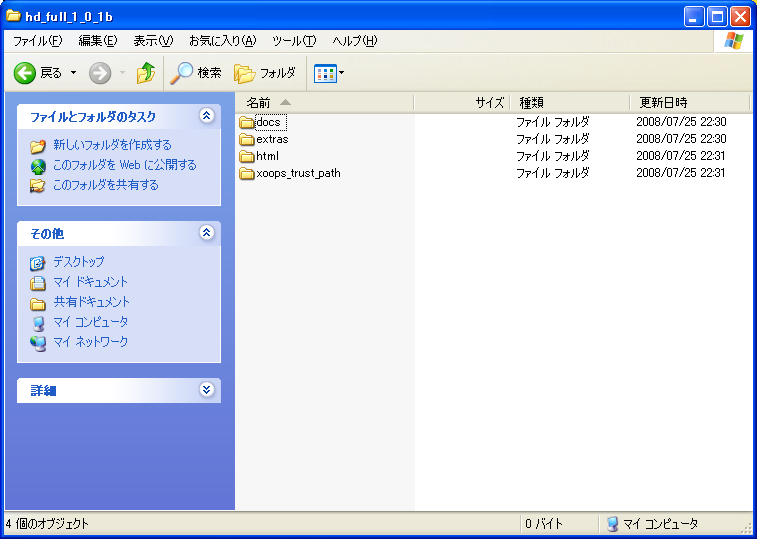This screenshot has width=757, height=539.
Task: Click the Windows flag logo in menu bar
Action: pyautogui.click(x=733, y=42)
